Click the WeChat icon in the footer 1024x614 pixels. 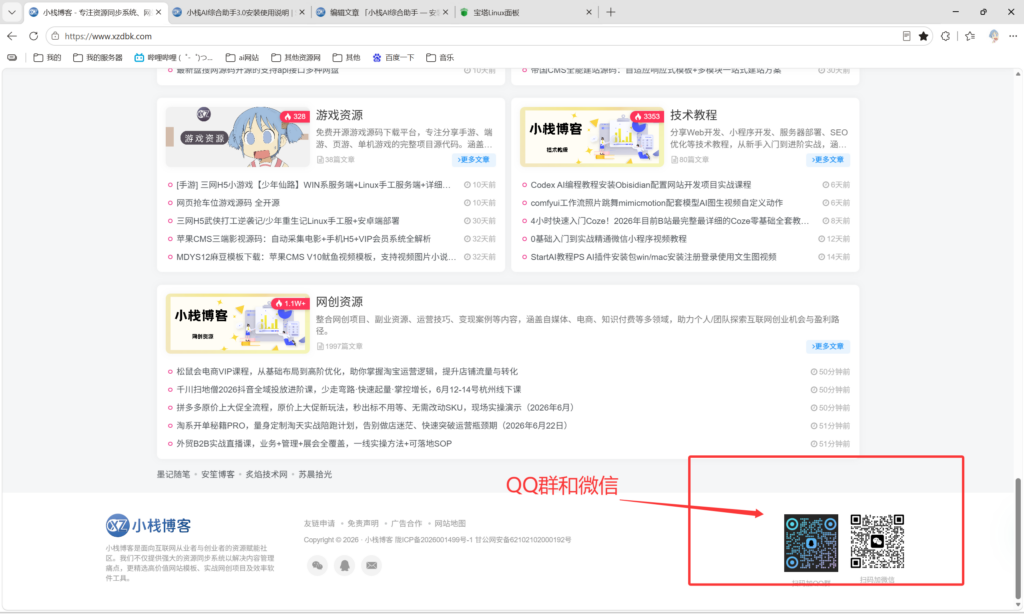pos(317,565)
